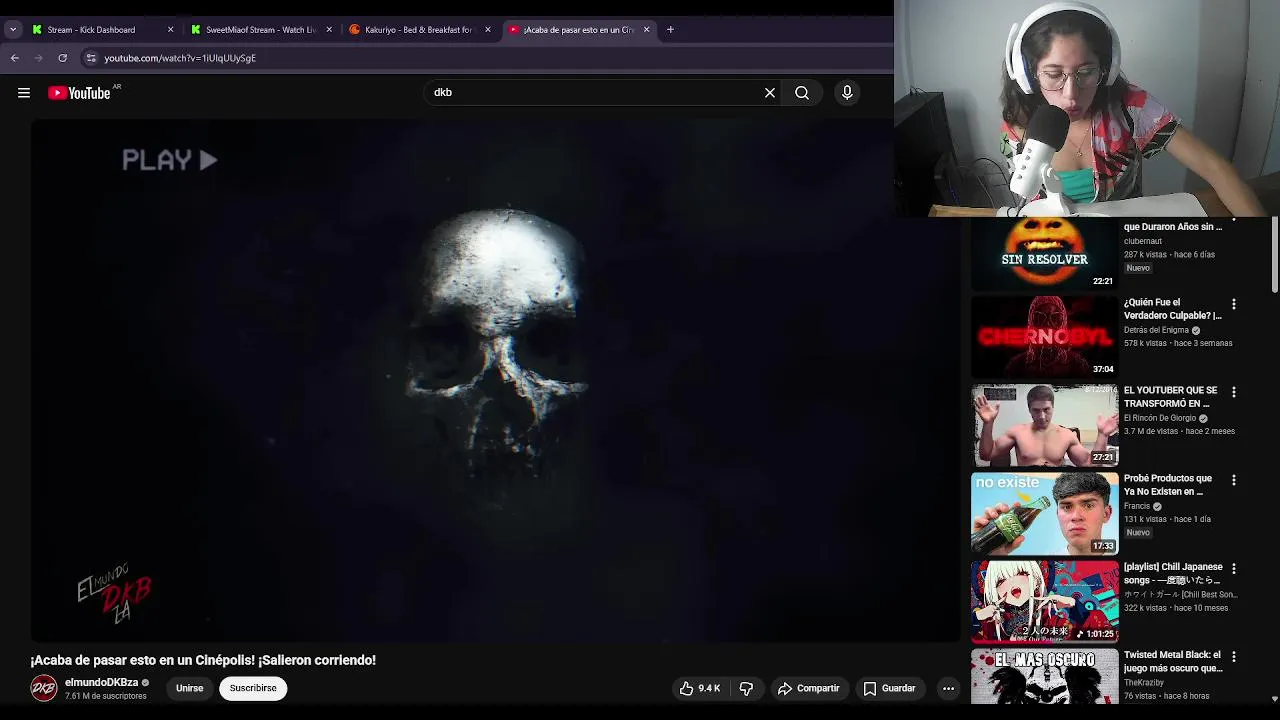Viewport: 1280px width, 720px height.
Task: Open channel TheKraziby
Action: pyautogui.click(x=1143, y=683)
